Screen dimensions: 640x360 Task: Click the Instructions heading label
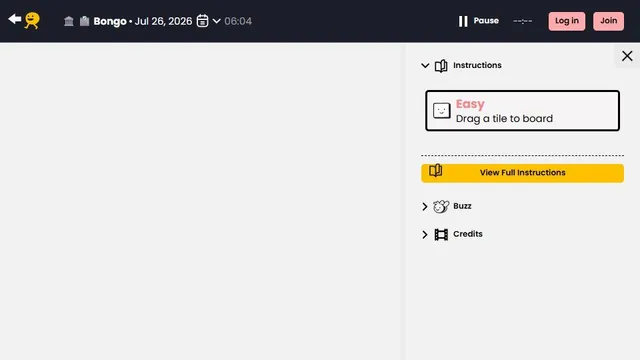coord(477,65)
